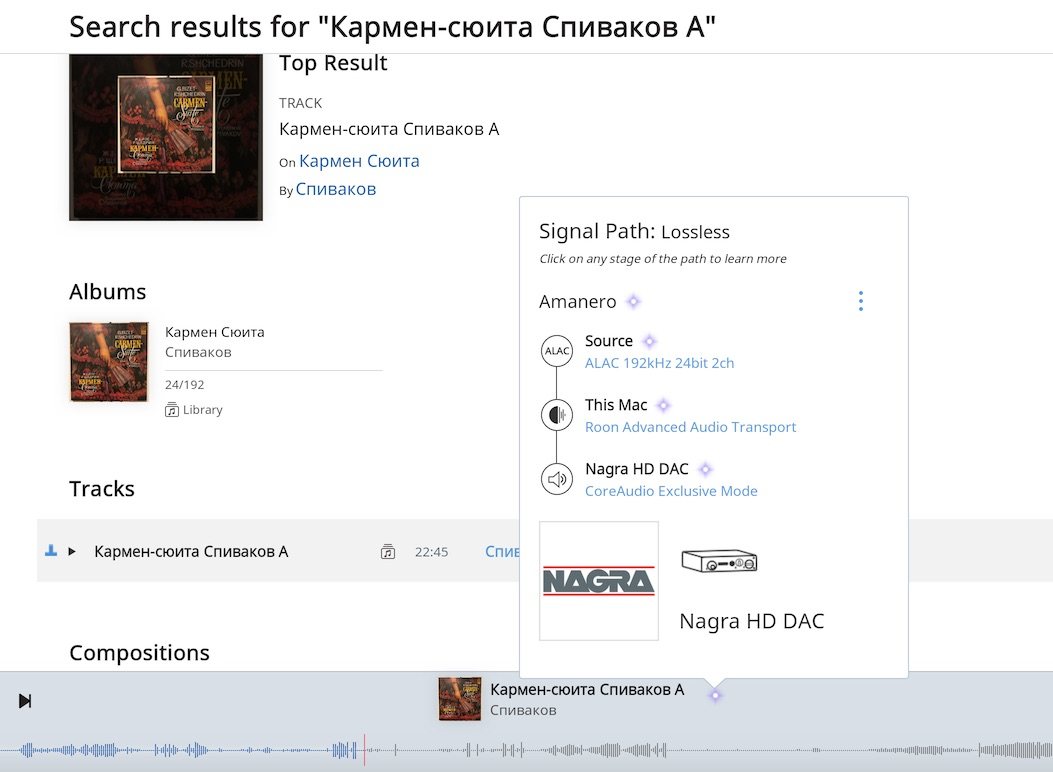Play the track Кармен-сюита Спиваков А

coord(71,550)
